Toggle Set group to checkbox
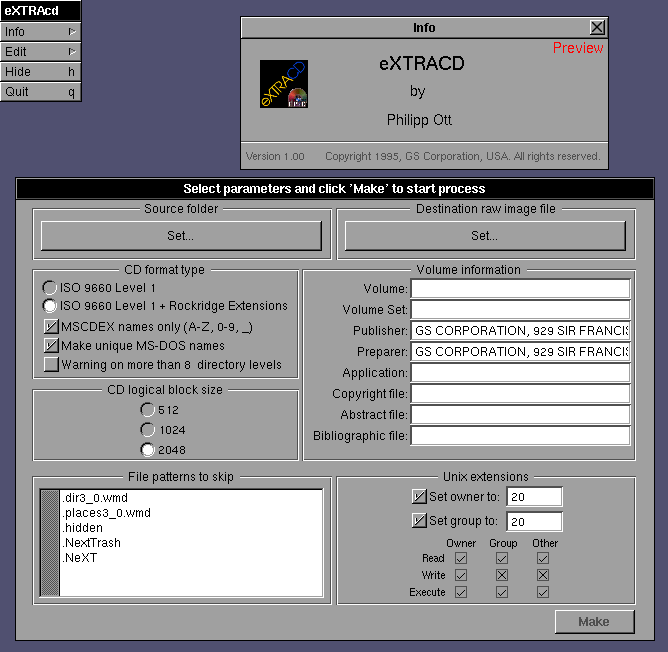Image resolution: width=668 pixels, height=652 pixels. coord(419,520)
